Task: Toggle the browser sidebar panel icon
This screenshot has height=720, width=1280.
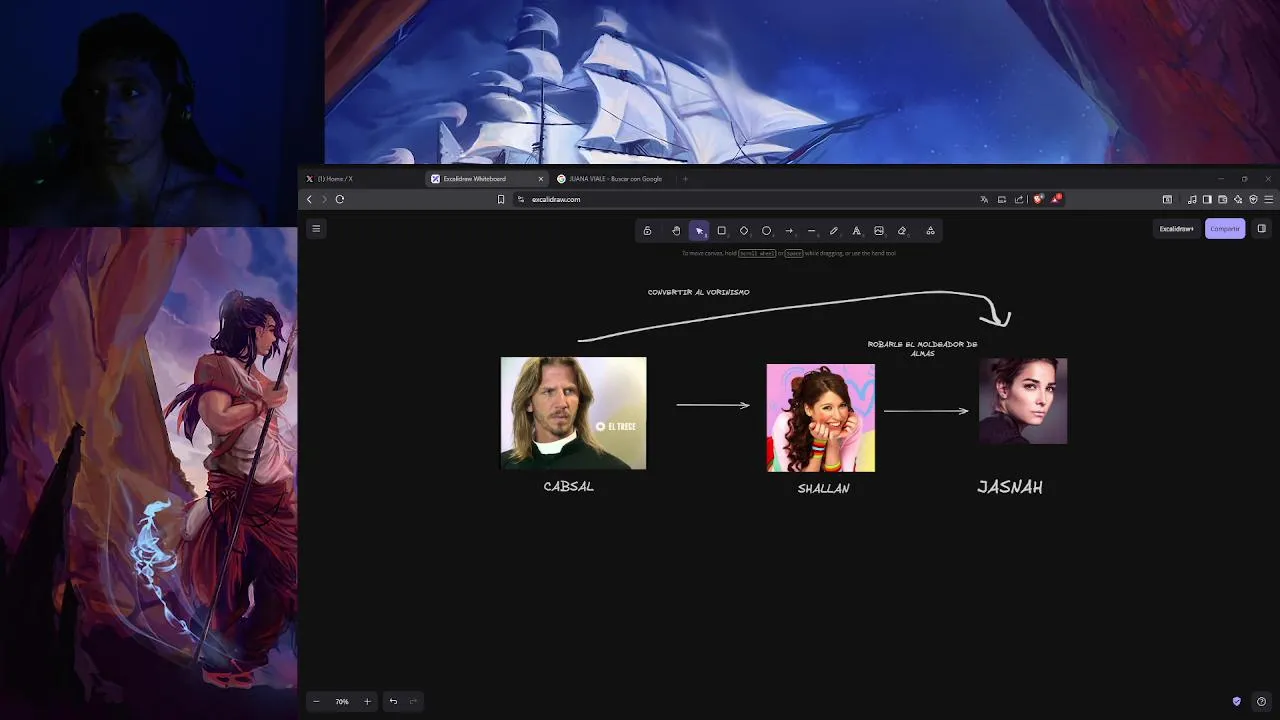Action: pos(1207,199)
